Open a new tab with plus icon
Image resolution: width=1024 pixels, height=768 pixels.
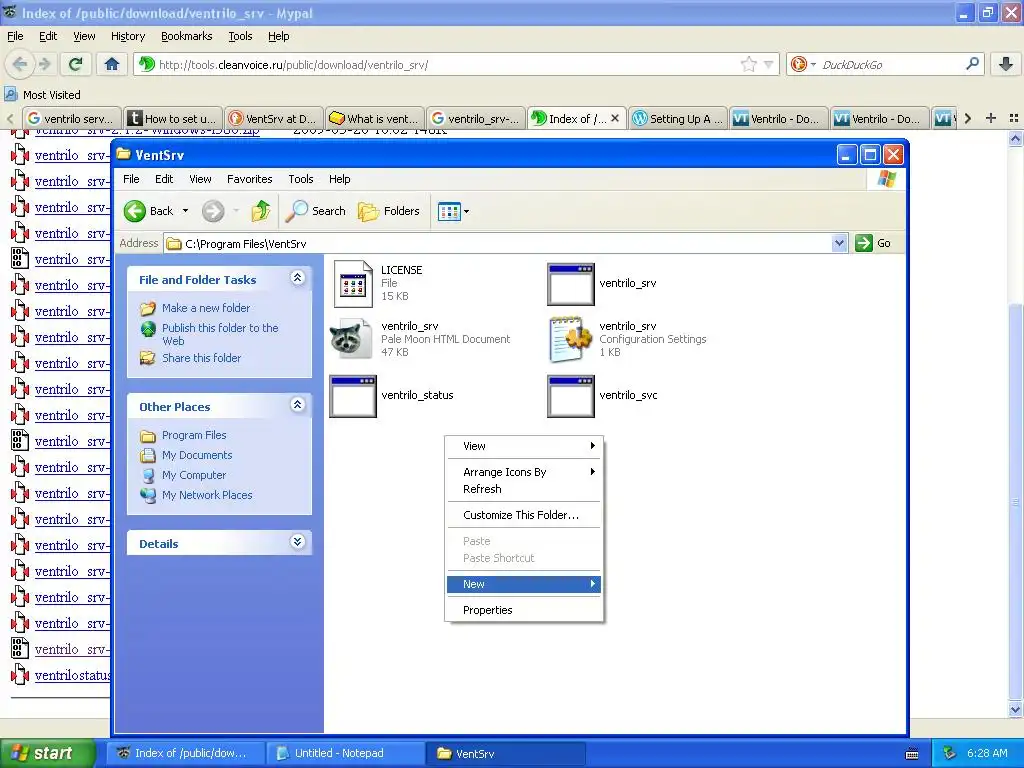pos(991,118)
